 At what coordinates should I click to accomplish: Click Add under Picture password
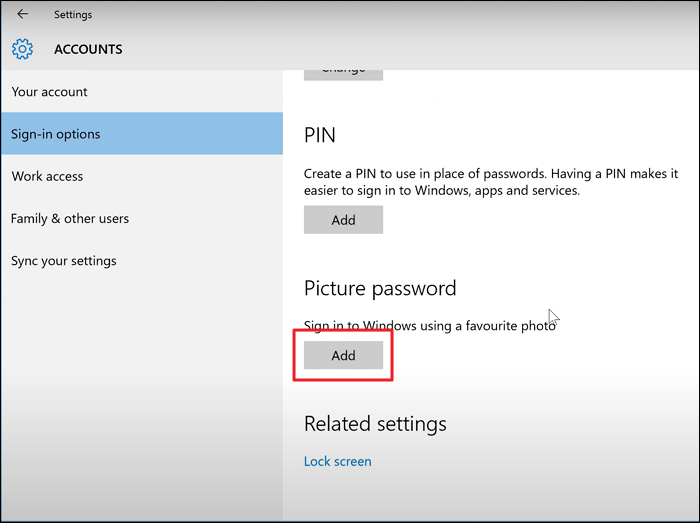pyautogui.click(x=343, y=355)
